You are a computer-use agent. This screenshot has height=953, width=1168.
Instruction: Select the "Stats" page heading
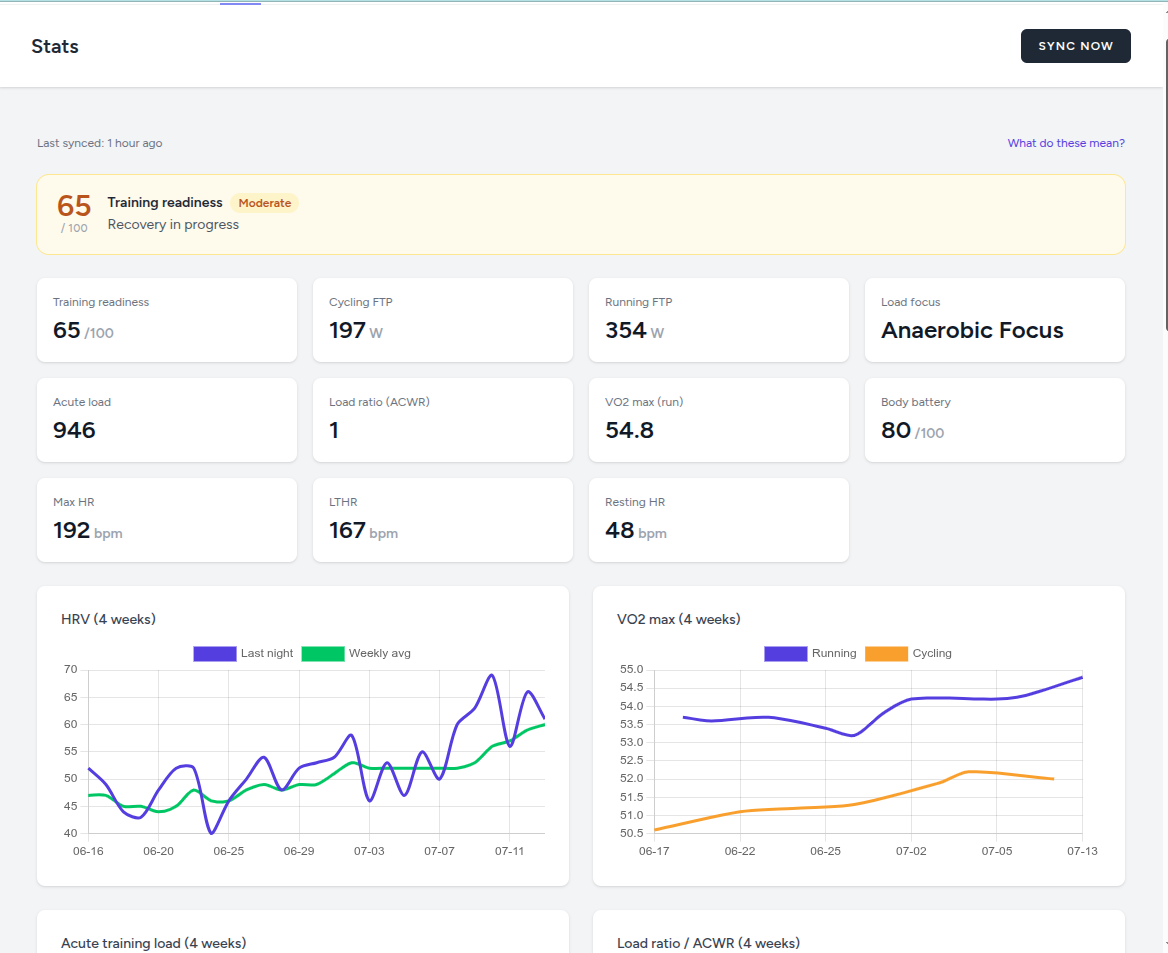(x=55, y=46)
